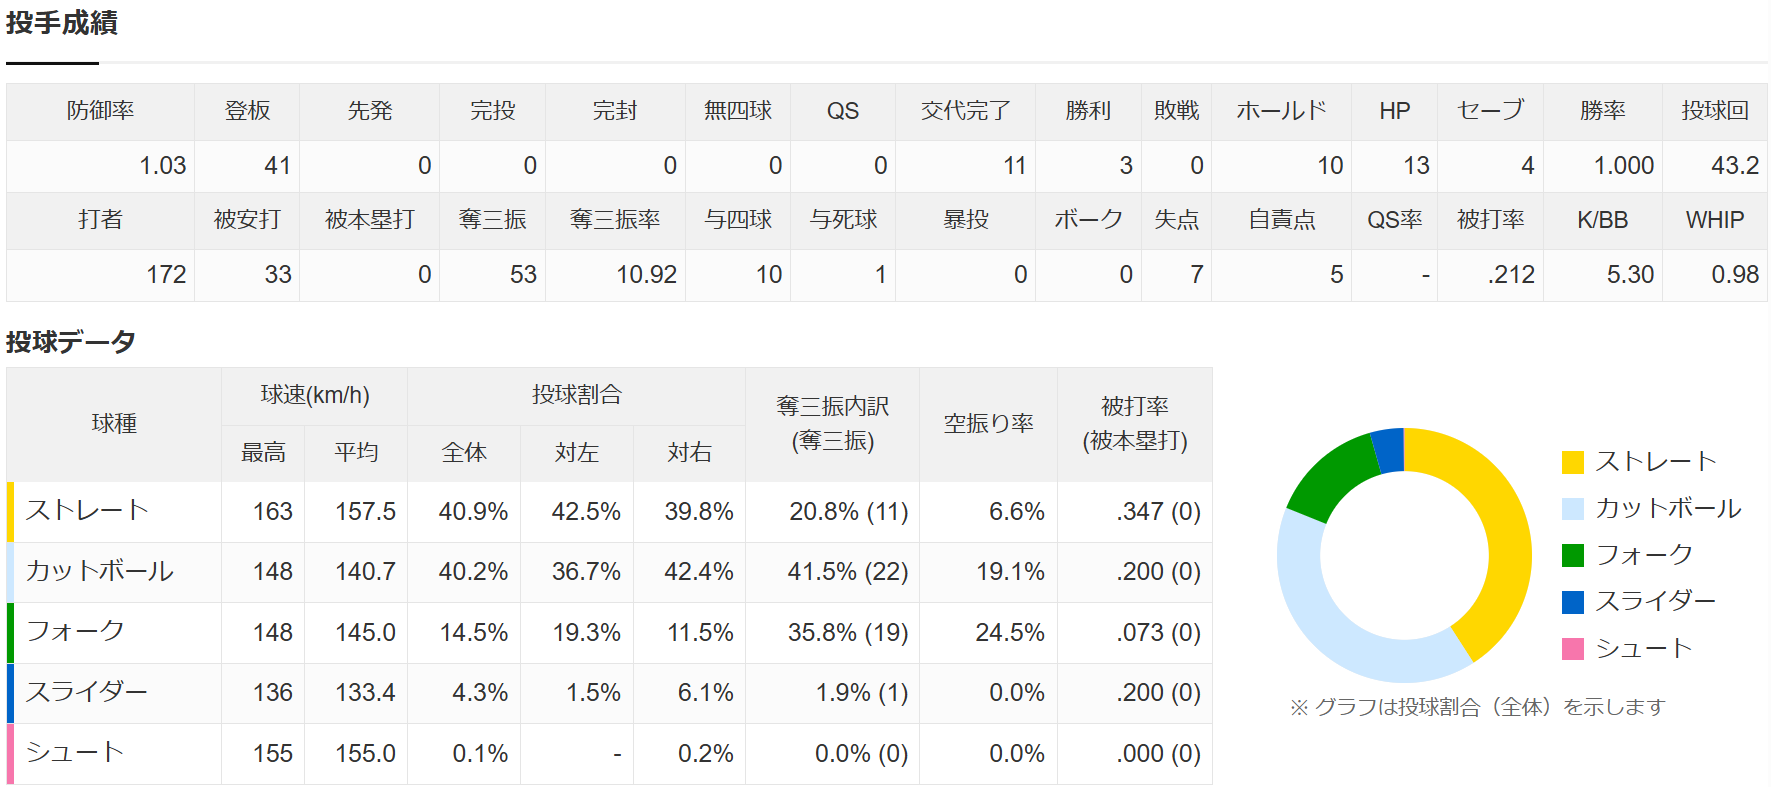The width and height of the screenshot is (1771, 787).
Task: Click the yellow ストレート legend swatch
Action: point(1572,462)
